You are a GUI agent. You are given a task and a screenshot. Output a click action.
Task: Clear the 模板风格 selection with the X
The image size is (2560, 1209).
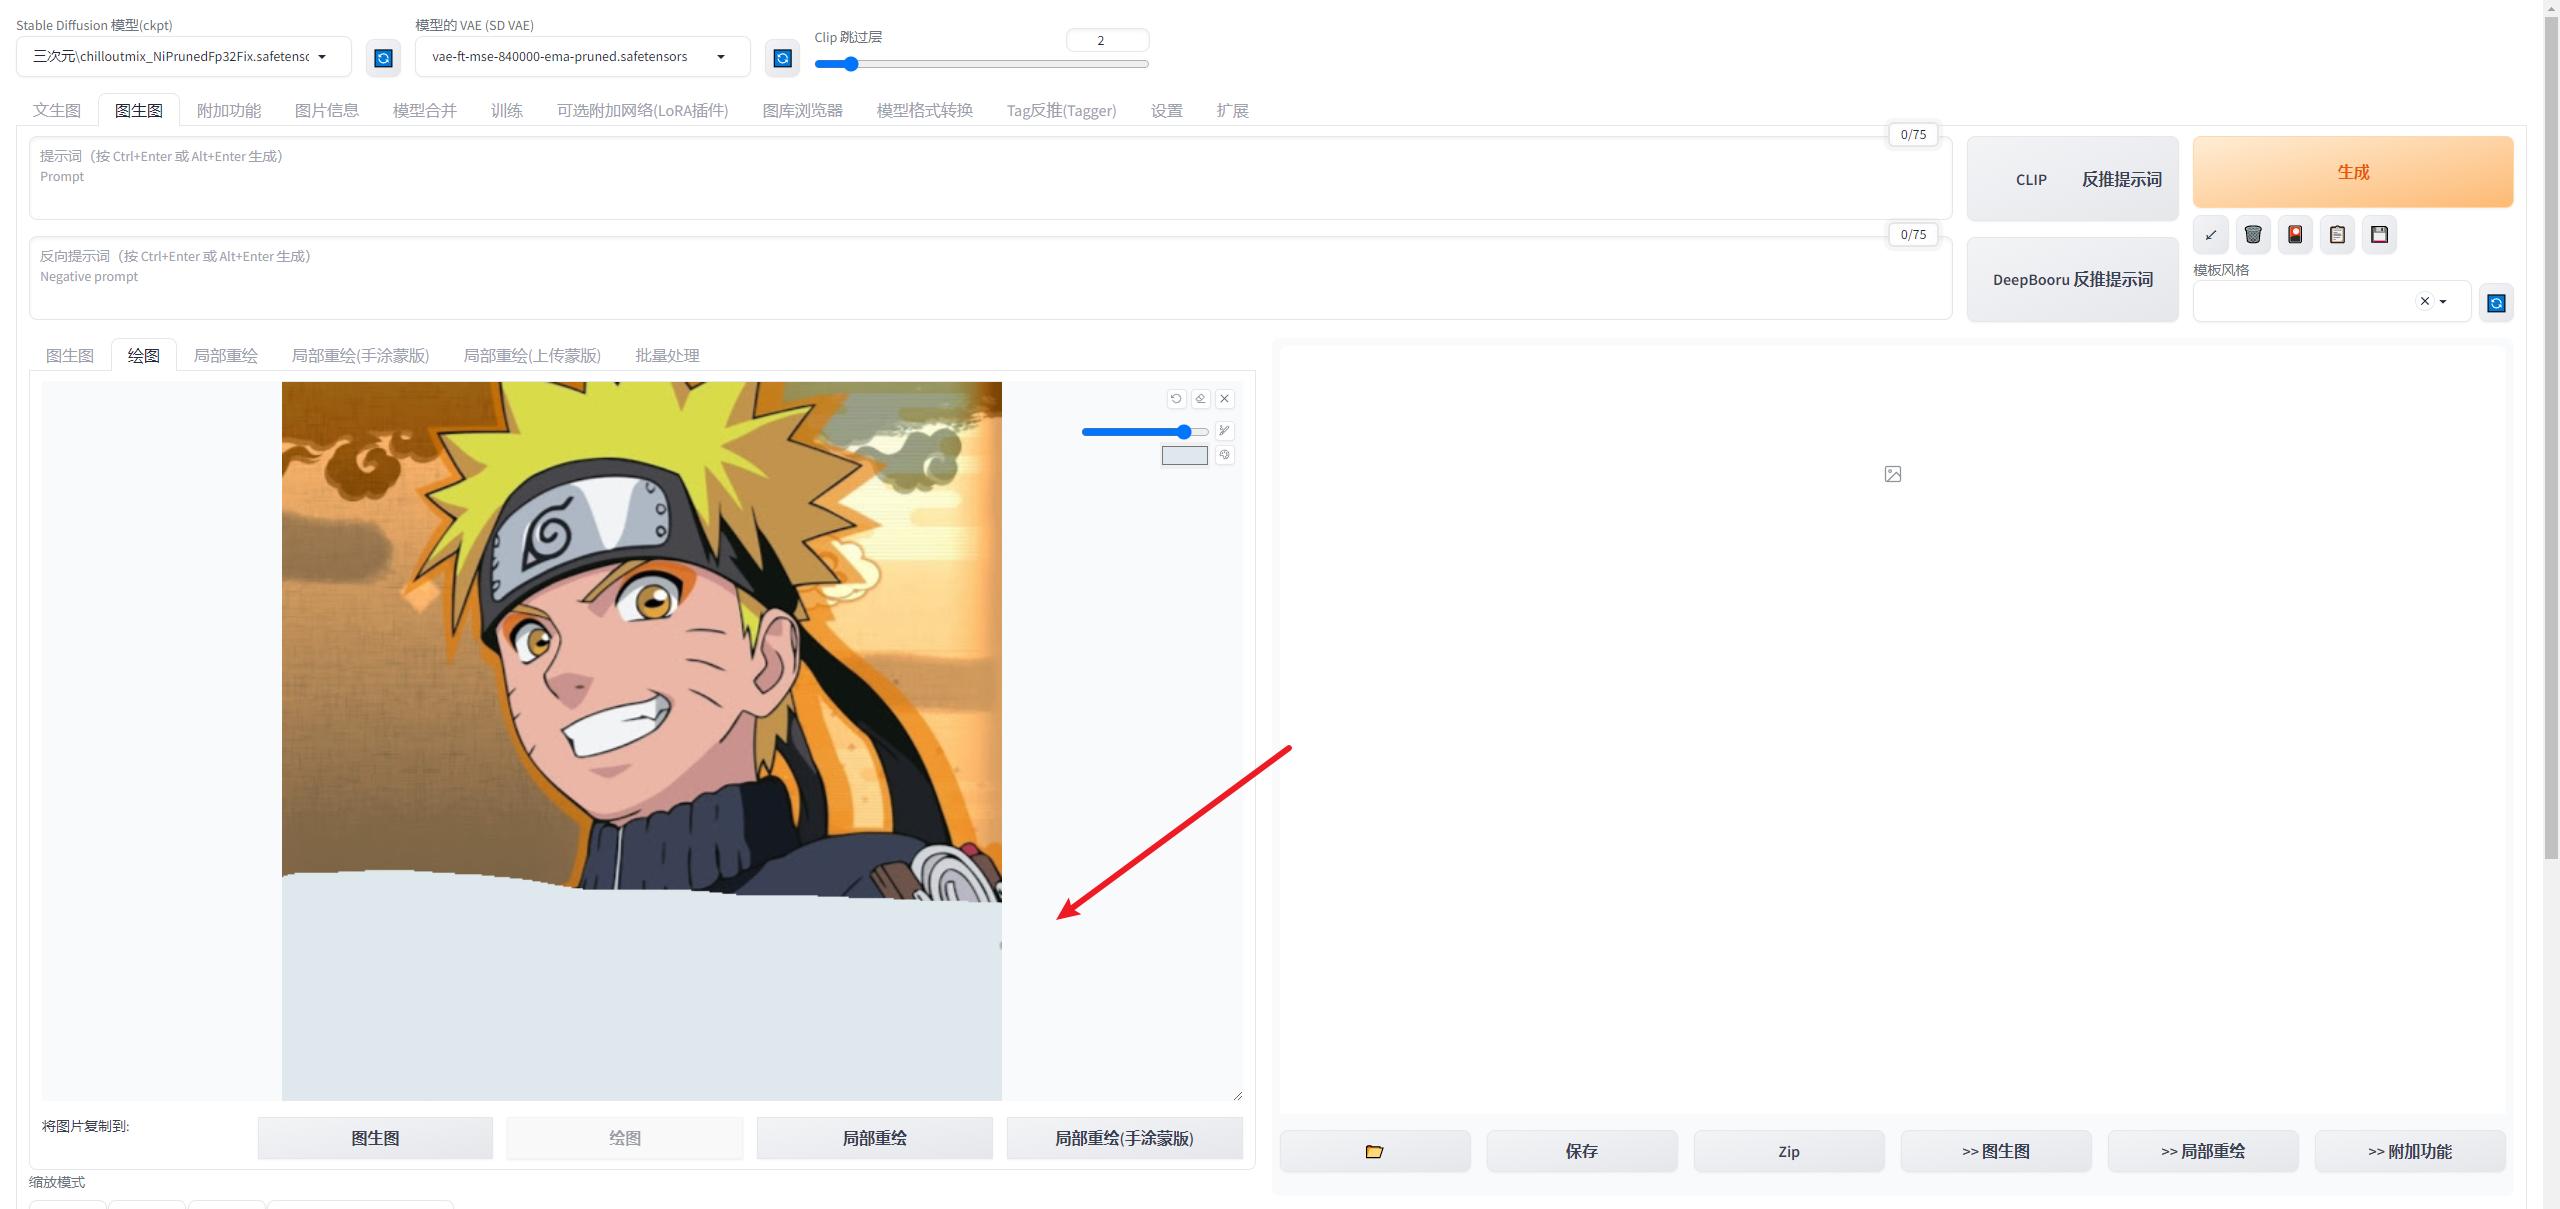coord(2425,301)
